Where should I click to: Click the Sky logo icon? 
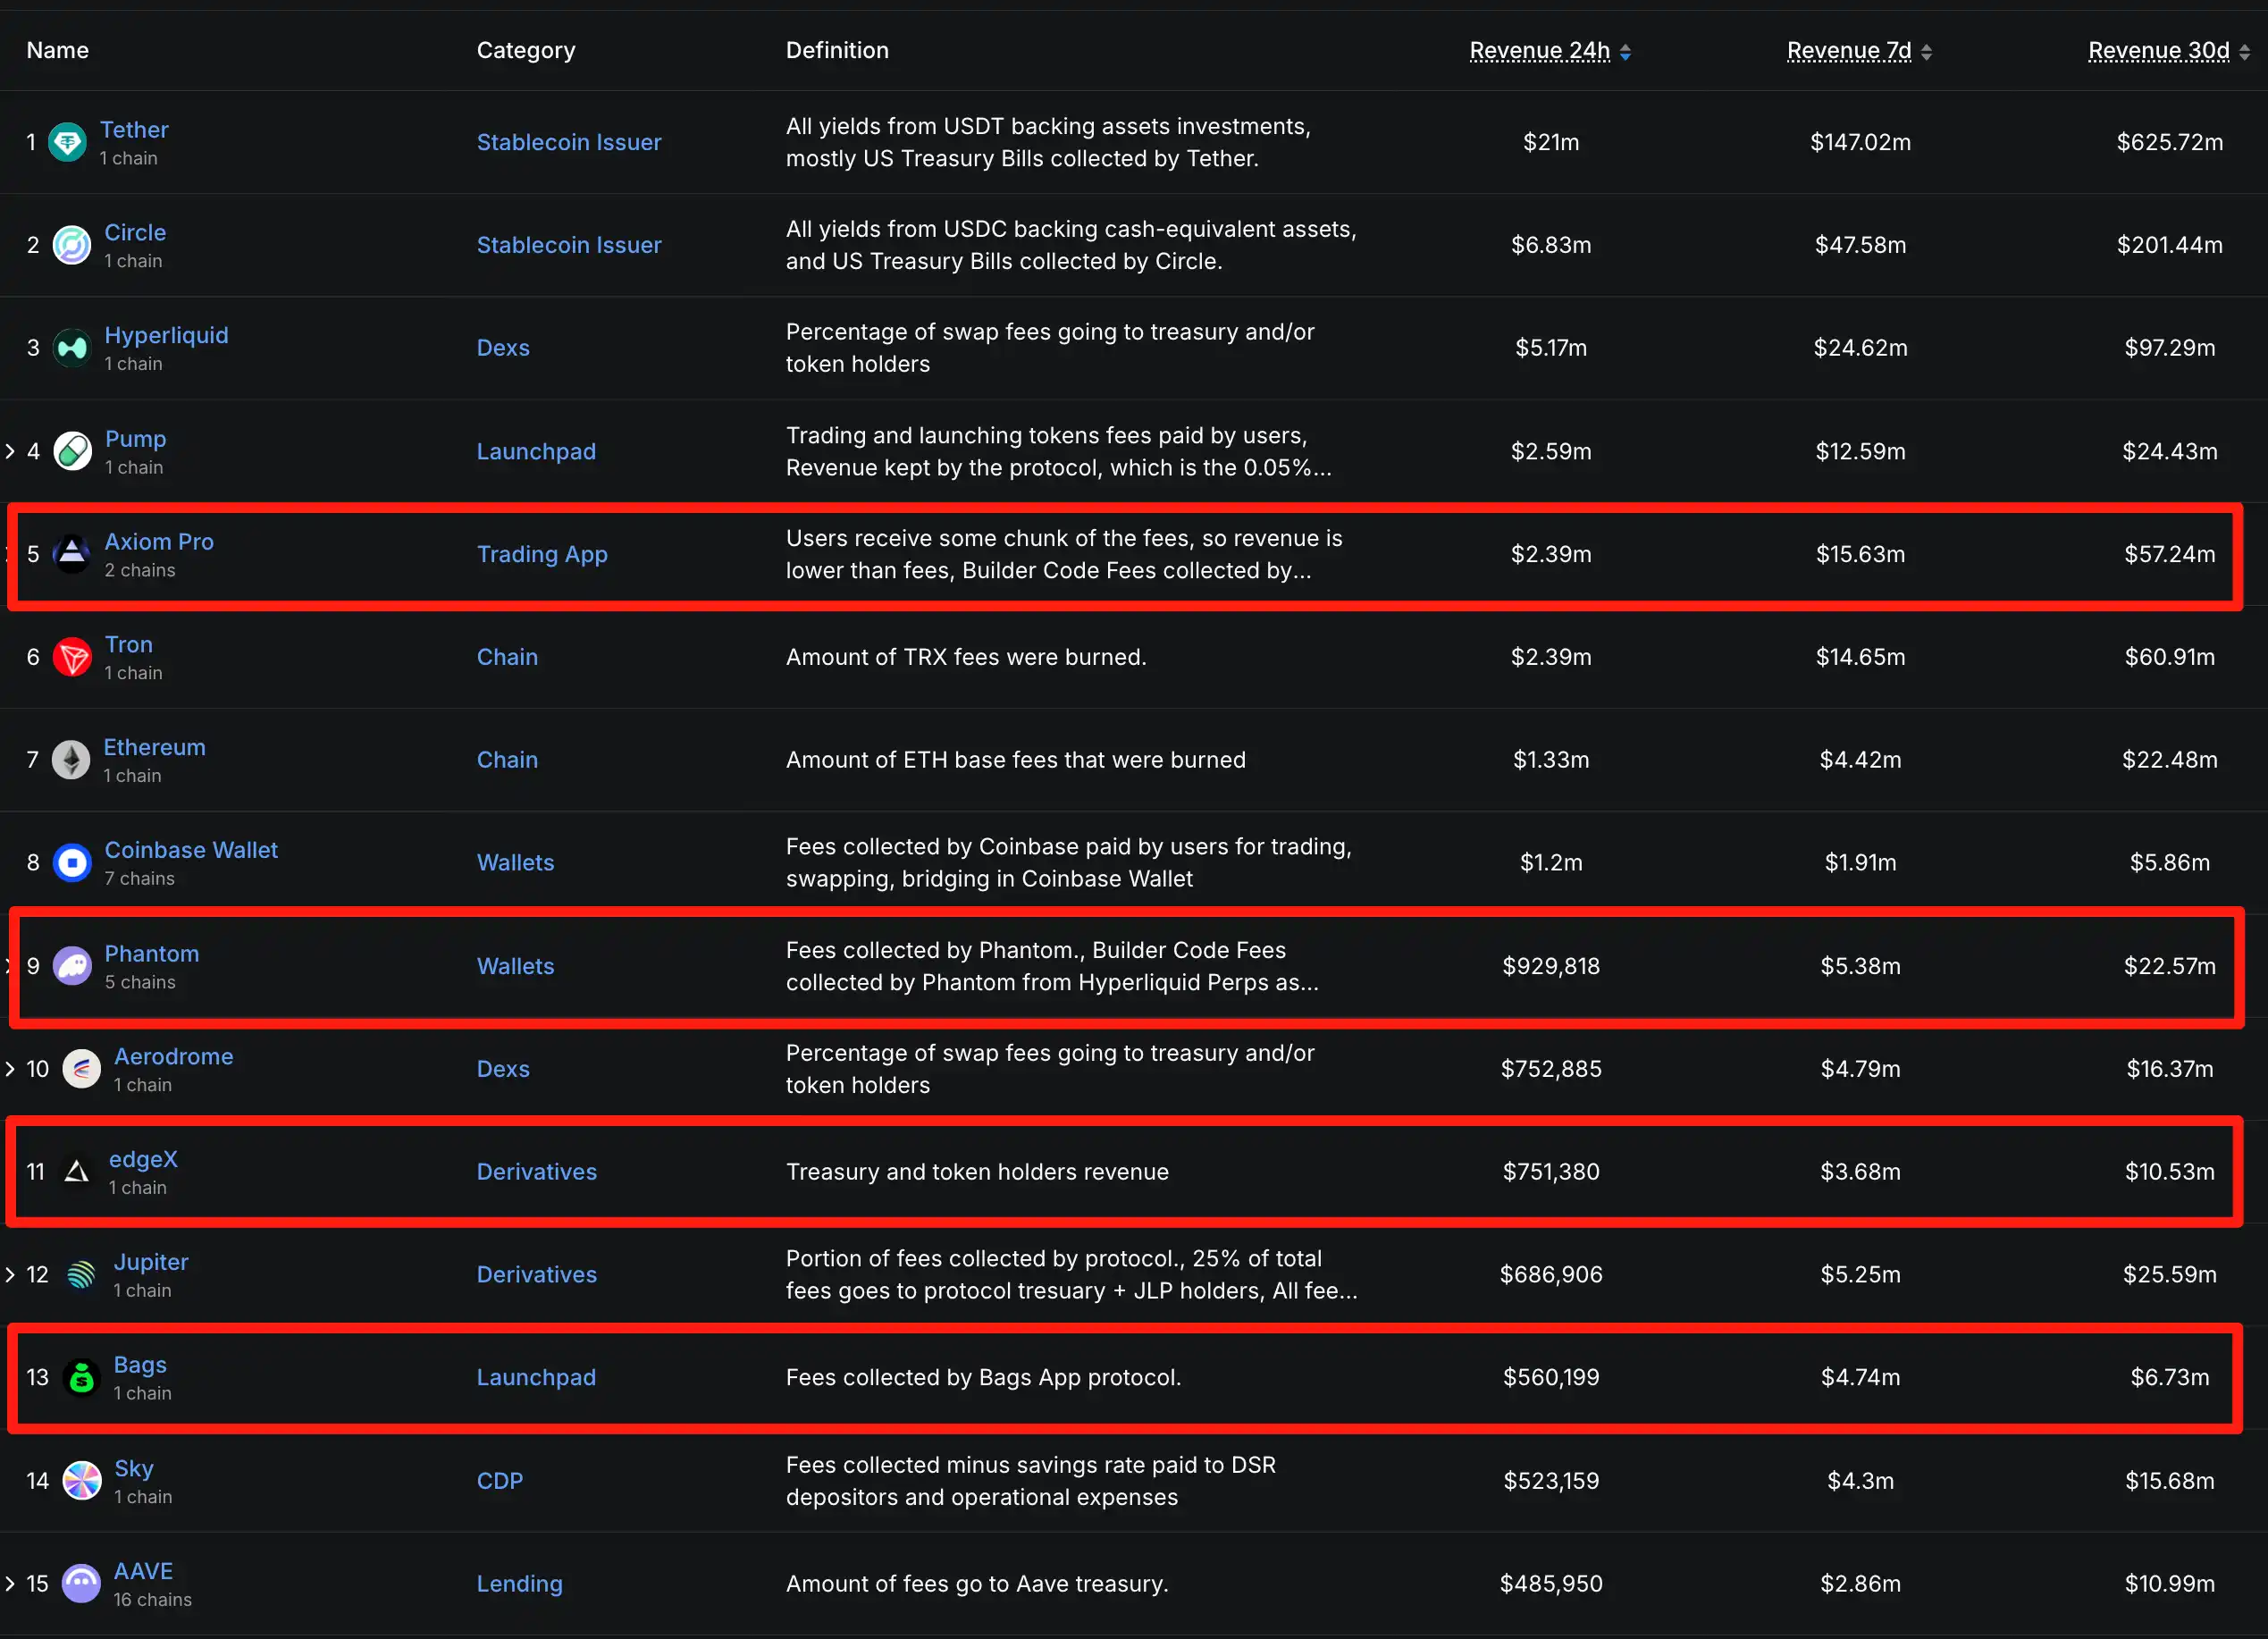pyautogui.click(x=81, y=1481)
